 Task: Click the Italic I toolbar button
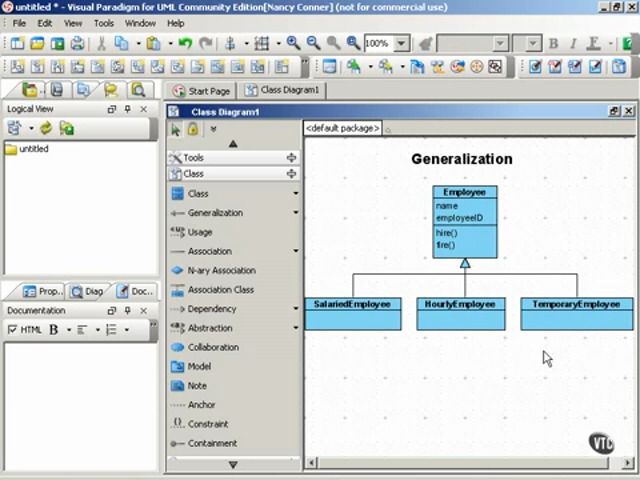[573, 43]
